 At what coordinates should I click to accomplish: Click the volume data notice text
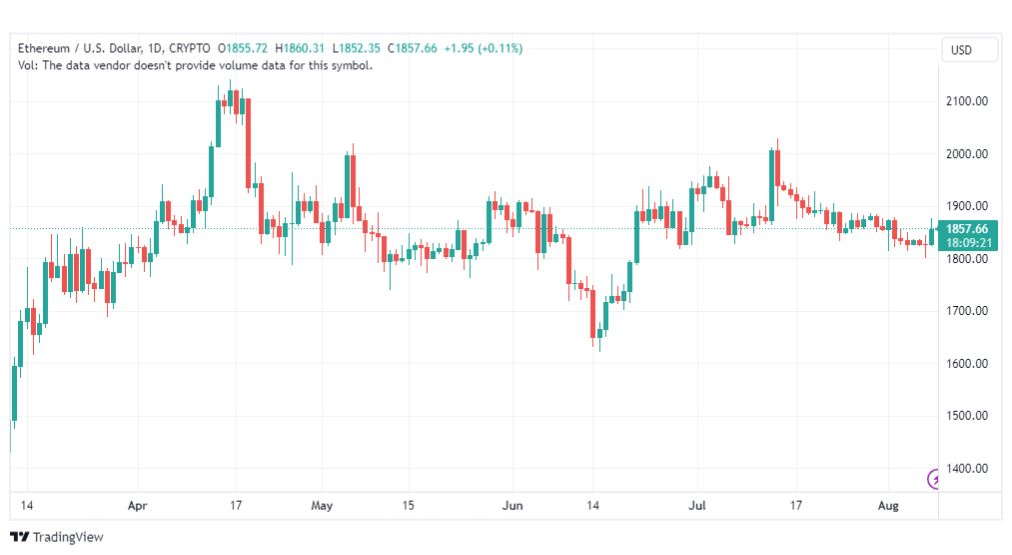(195, 66)
